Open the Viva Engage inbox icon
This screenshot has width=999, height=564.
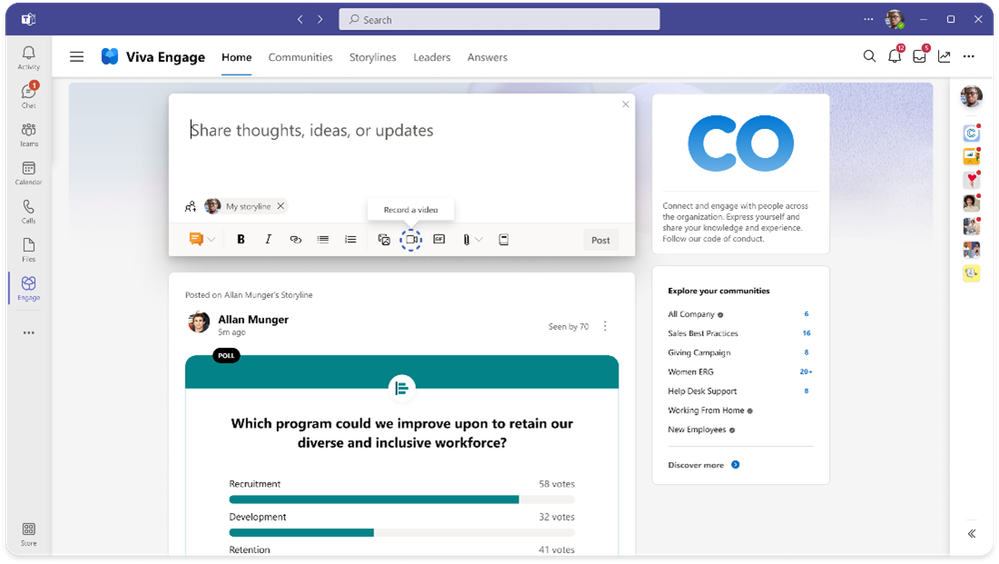point(920,55)
